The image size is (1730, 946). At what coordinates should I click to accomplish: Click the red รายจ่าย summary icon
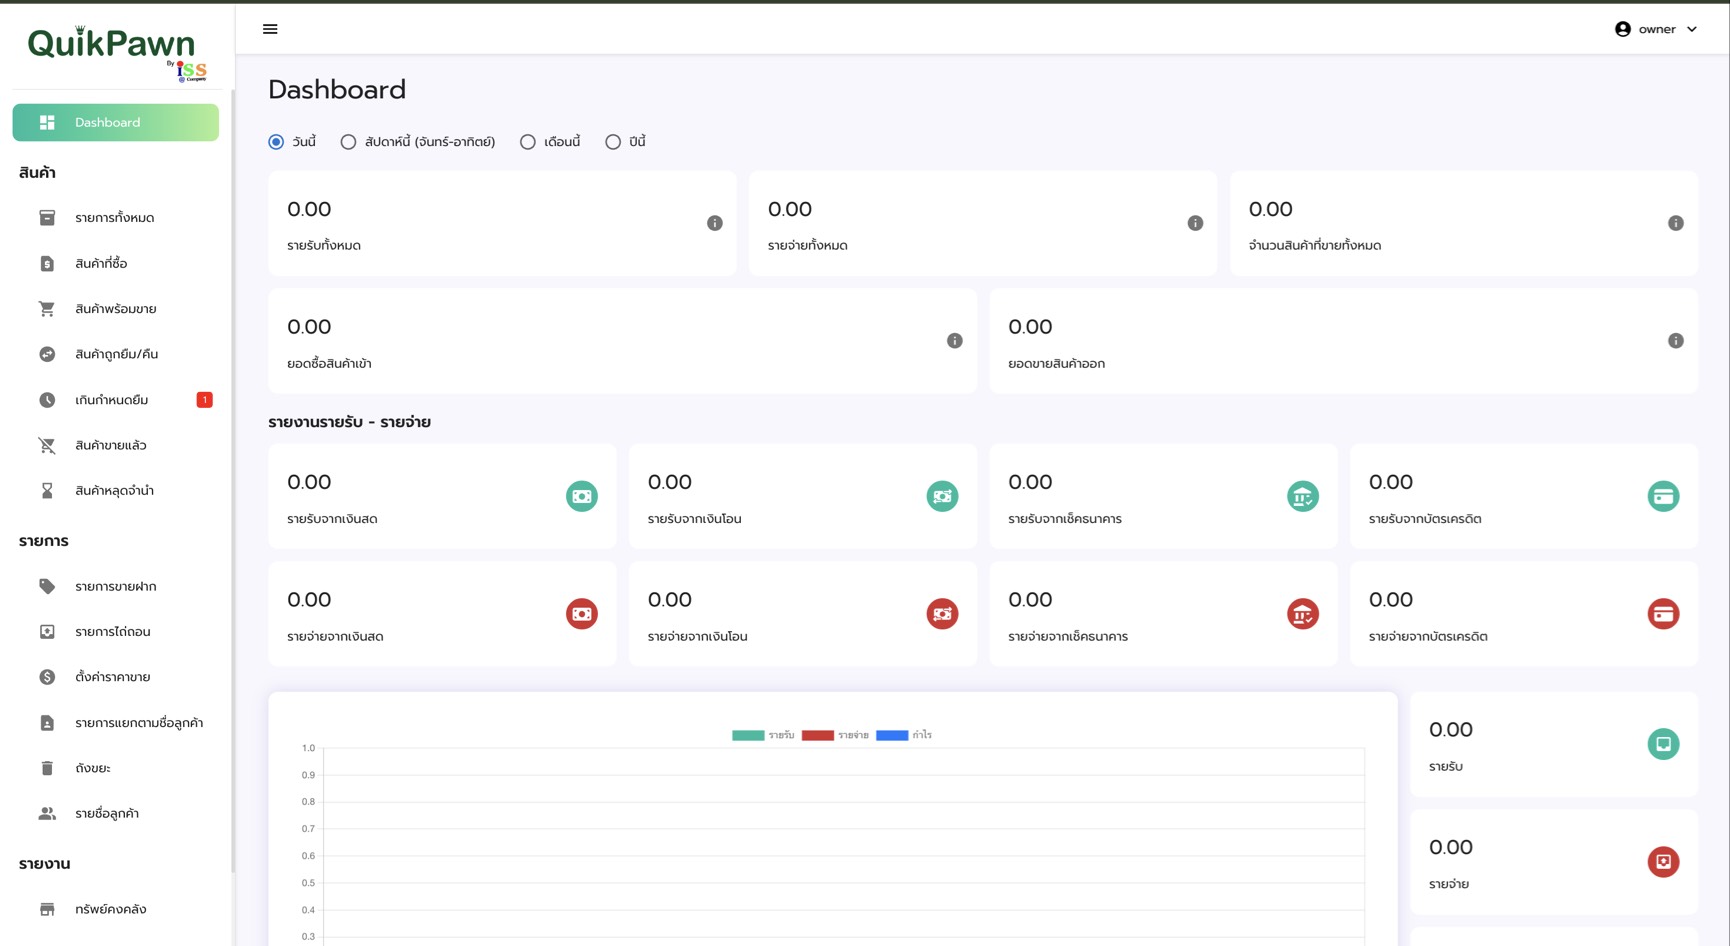(x=1663, y=862)
